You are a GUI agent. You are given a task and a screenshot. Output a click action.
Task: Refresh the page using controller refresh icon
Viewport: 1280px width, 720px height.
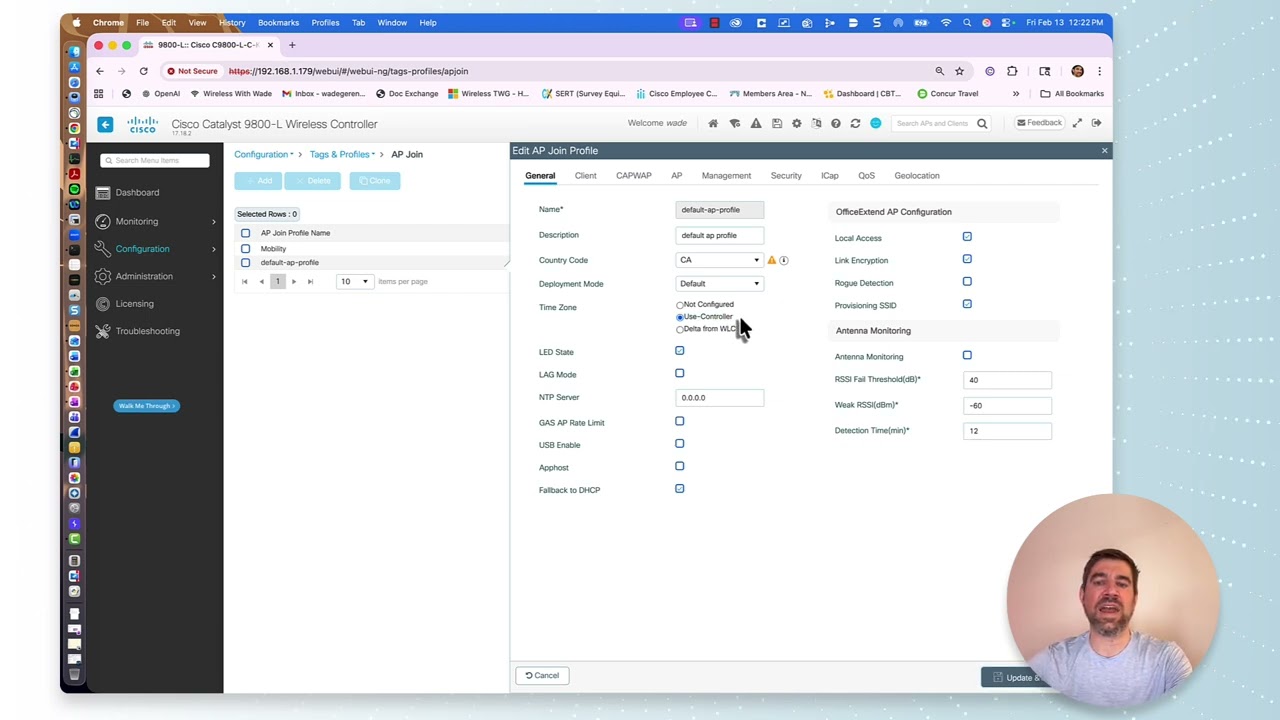click(855, 123)
